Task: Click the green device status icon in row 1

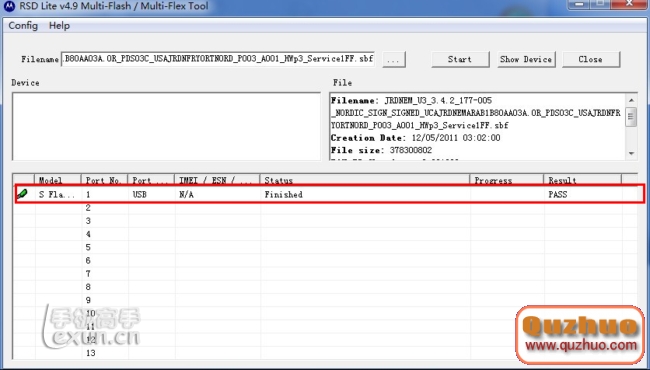Action: point(22,193)
